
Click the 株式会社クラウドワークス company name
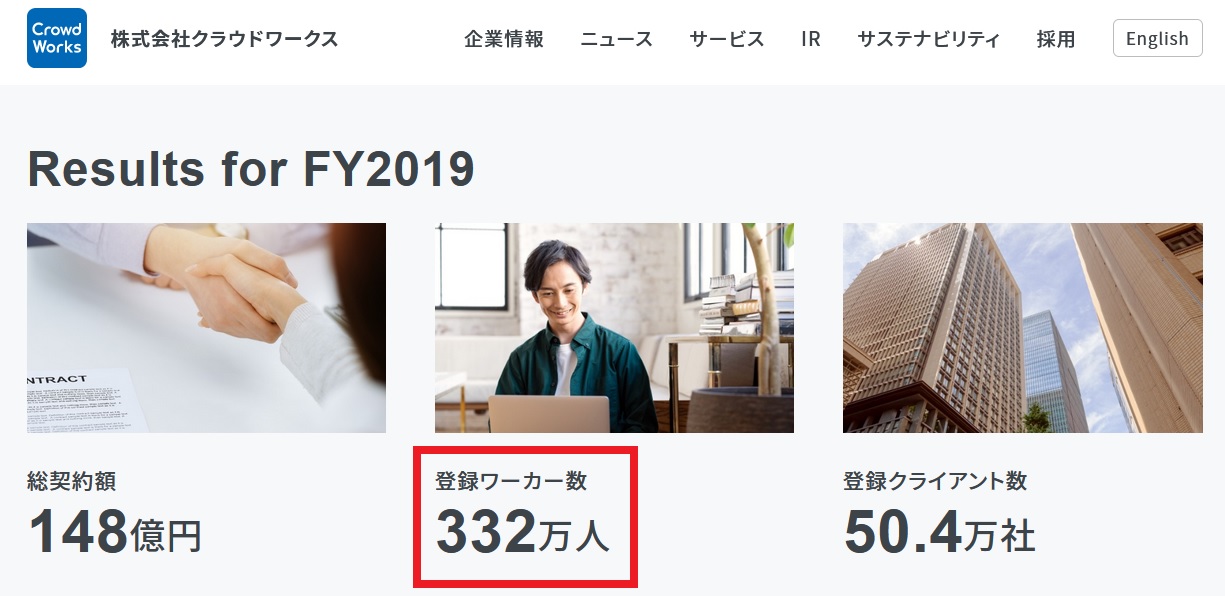(225, 39)
